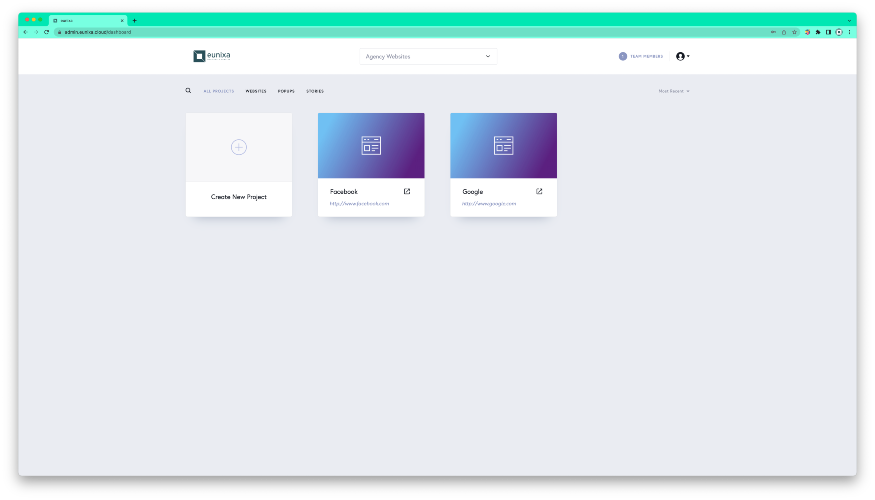The height and width of the screenshot is (500, 875).
Task: Click the Team Members avatar circle
Action: (623, 56)
